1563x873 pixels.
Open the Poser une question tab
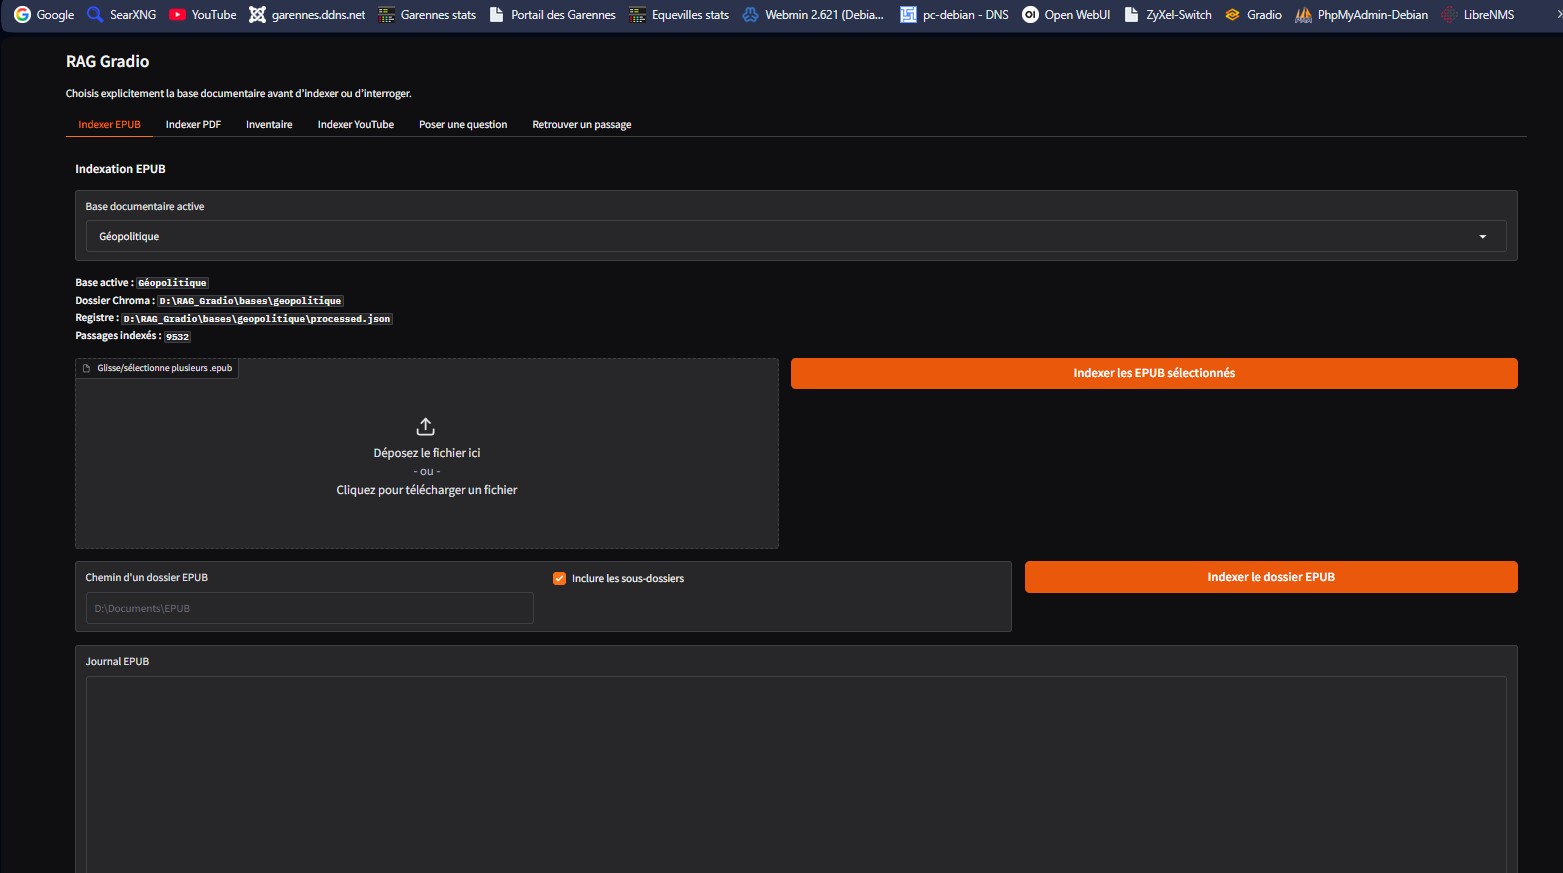click(x=463, y=125)
